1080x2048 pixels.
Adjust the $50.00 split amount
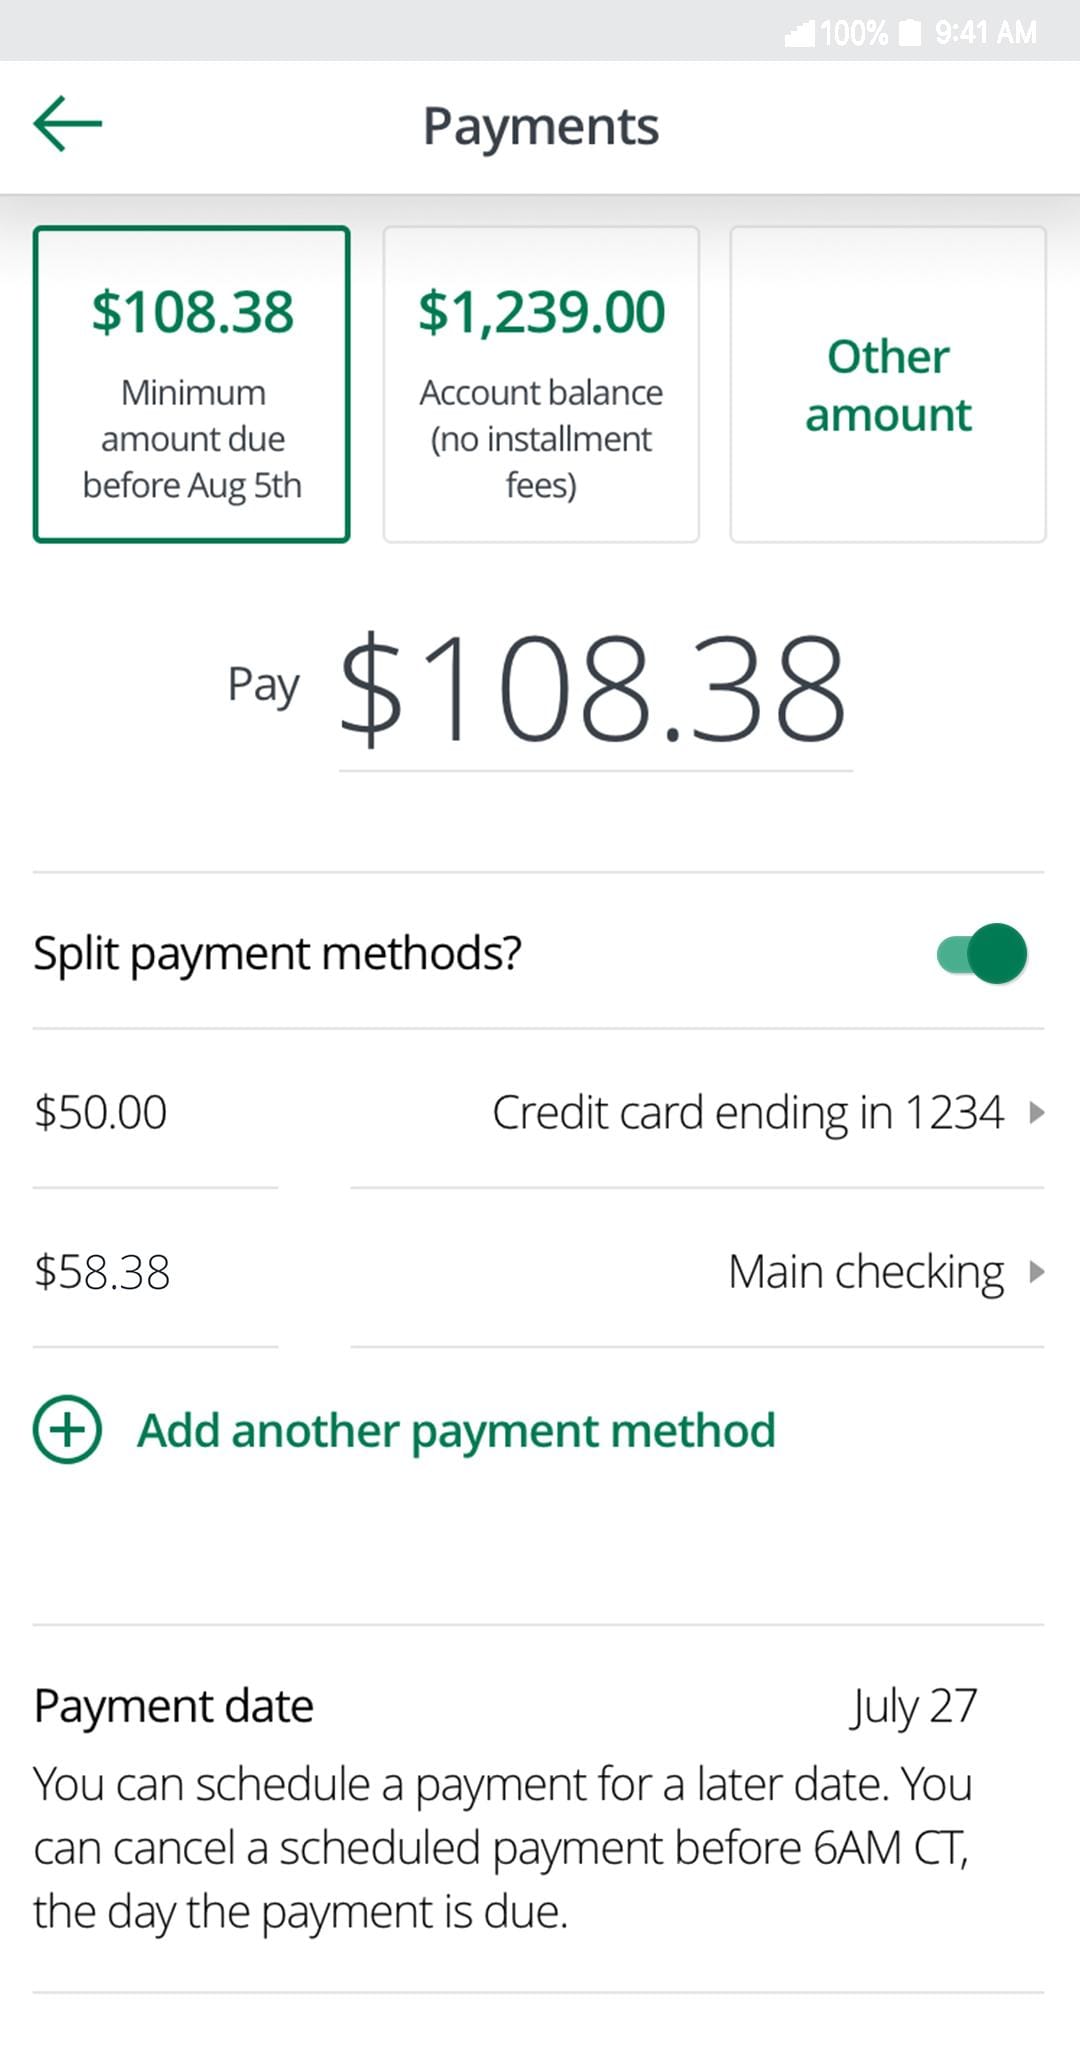100,1111
